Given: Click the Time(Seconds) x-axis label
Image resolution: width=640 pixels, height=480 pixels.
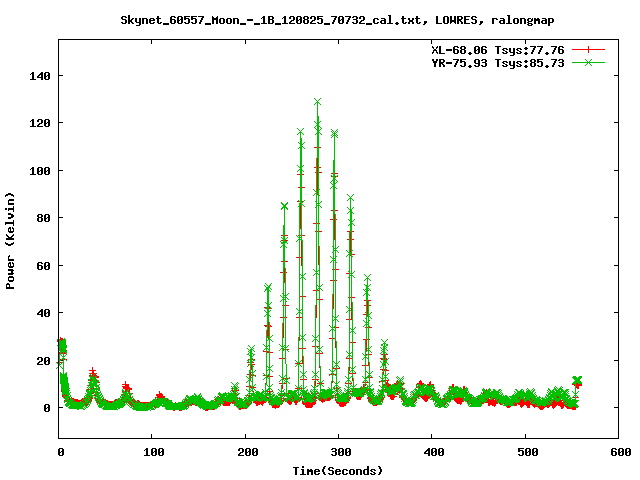Looking at the screenshot, I should point(337,470).
